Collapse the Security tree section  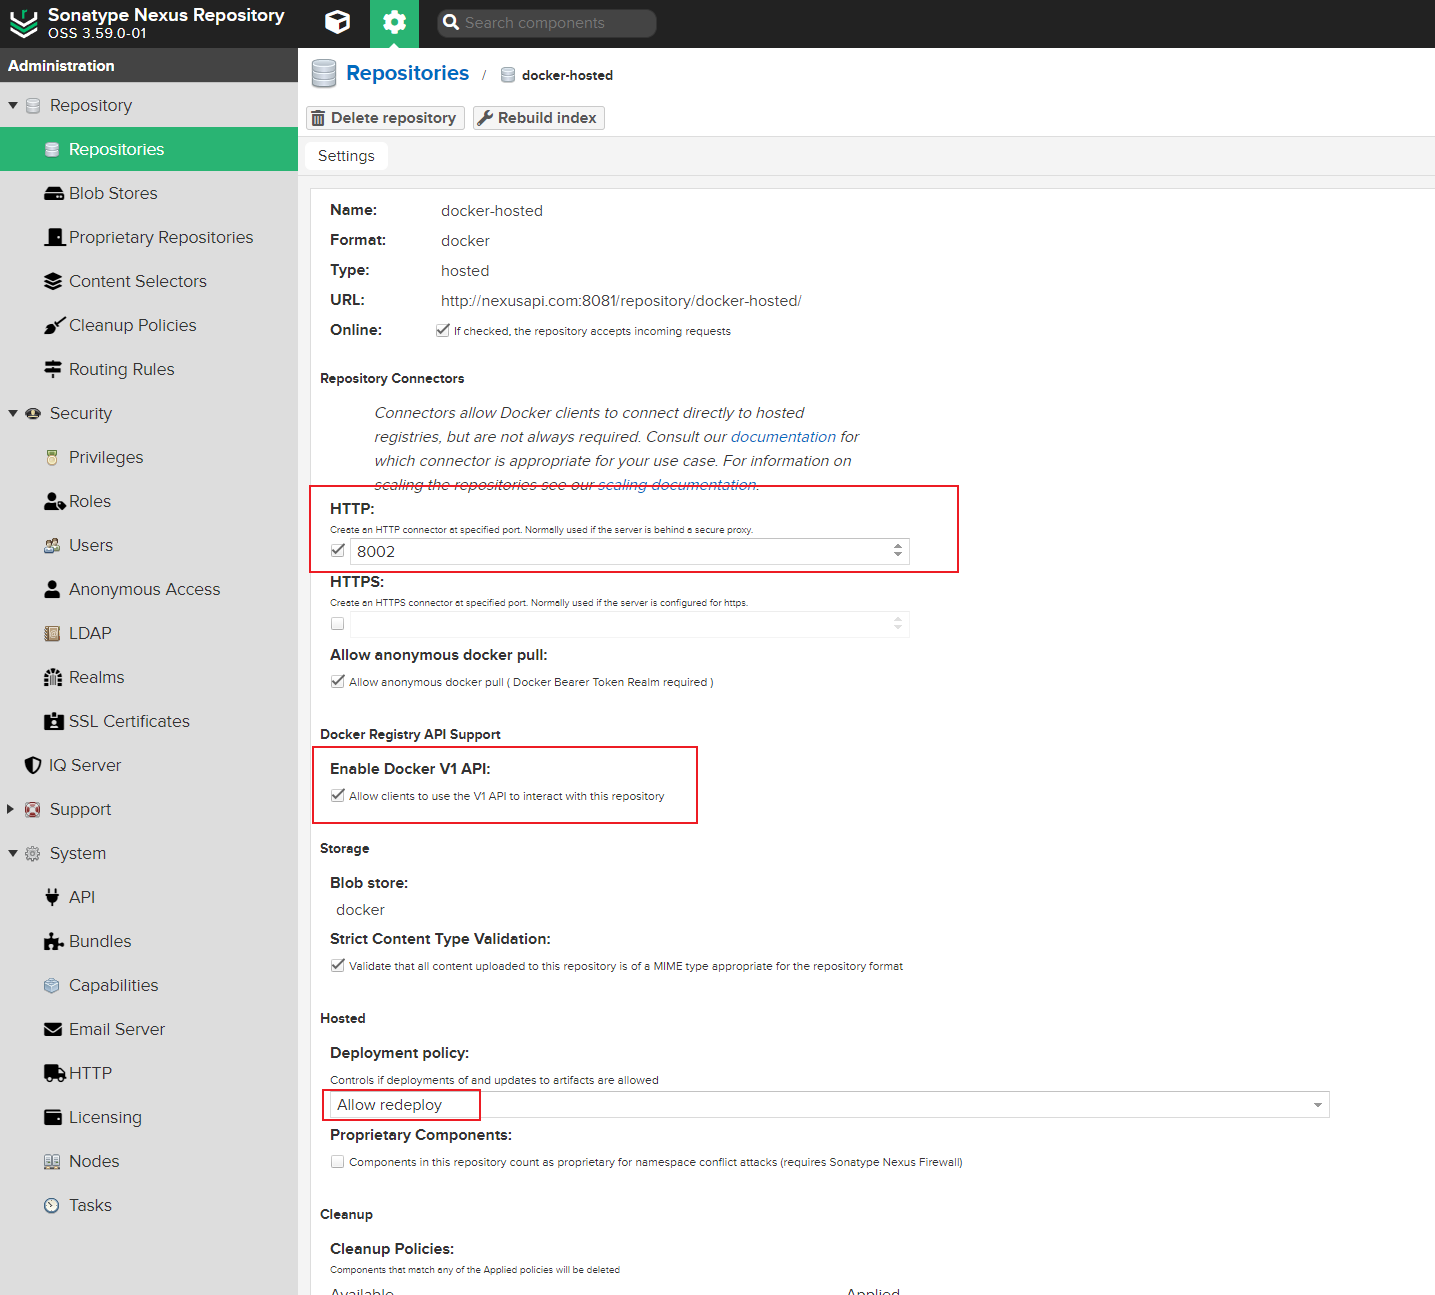coord(13,413)
